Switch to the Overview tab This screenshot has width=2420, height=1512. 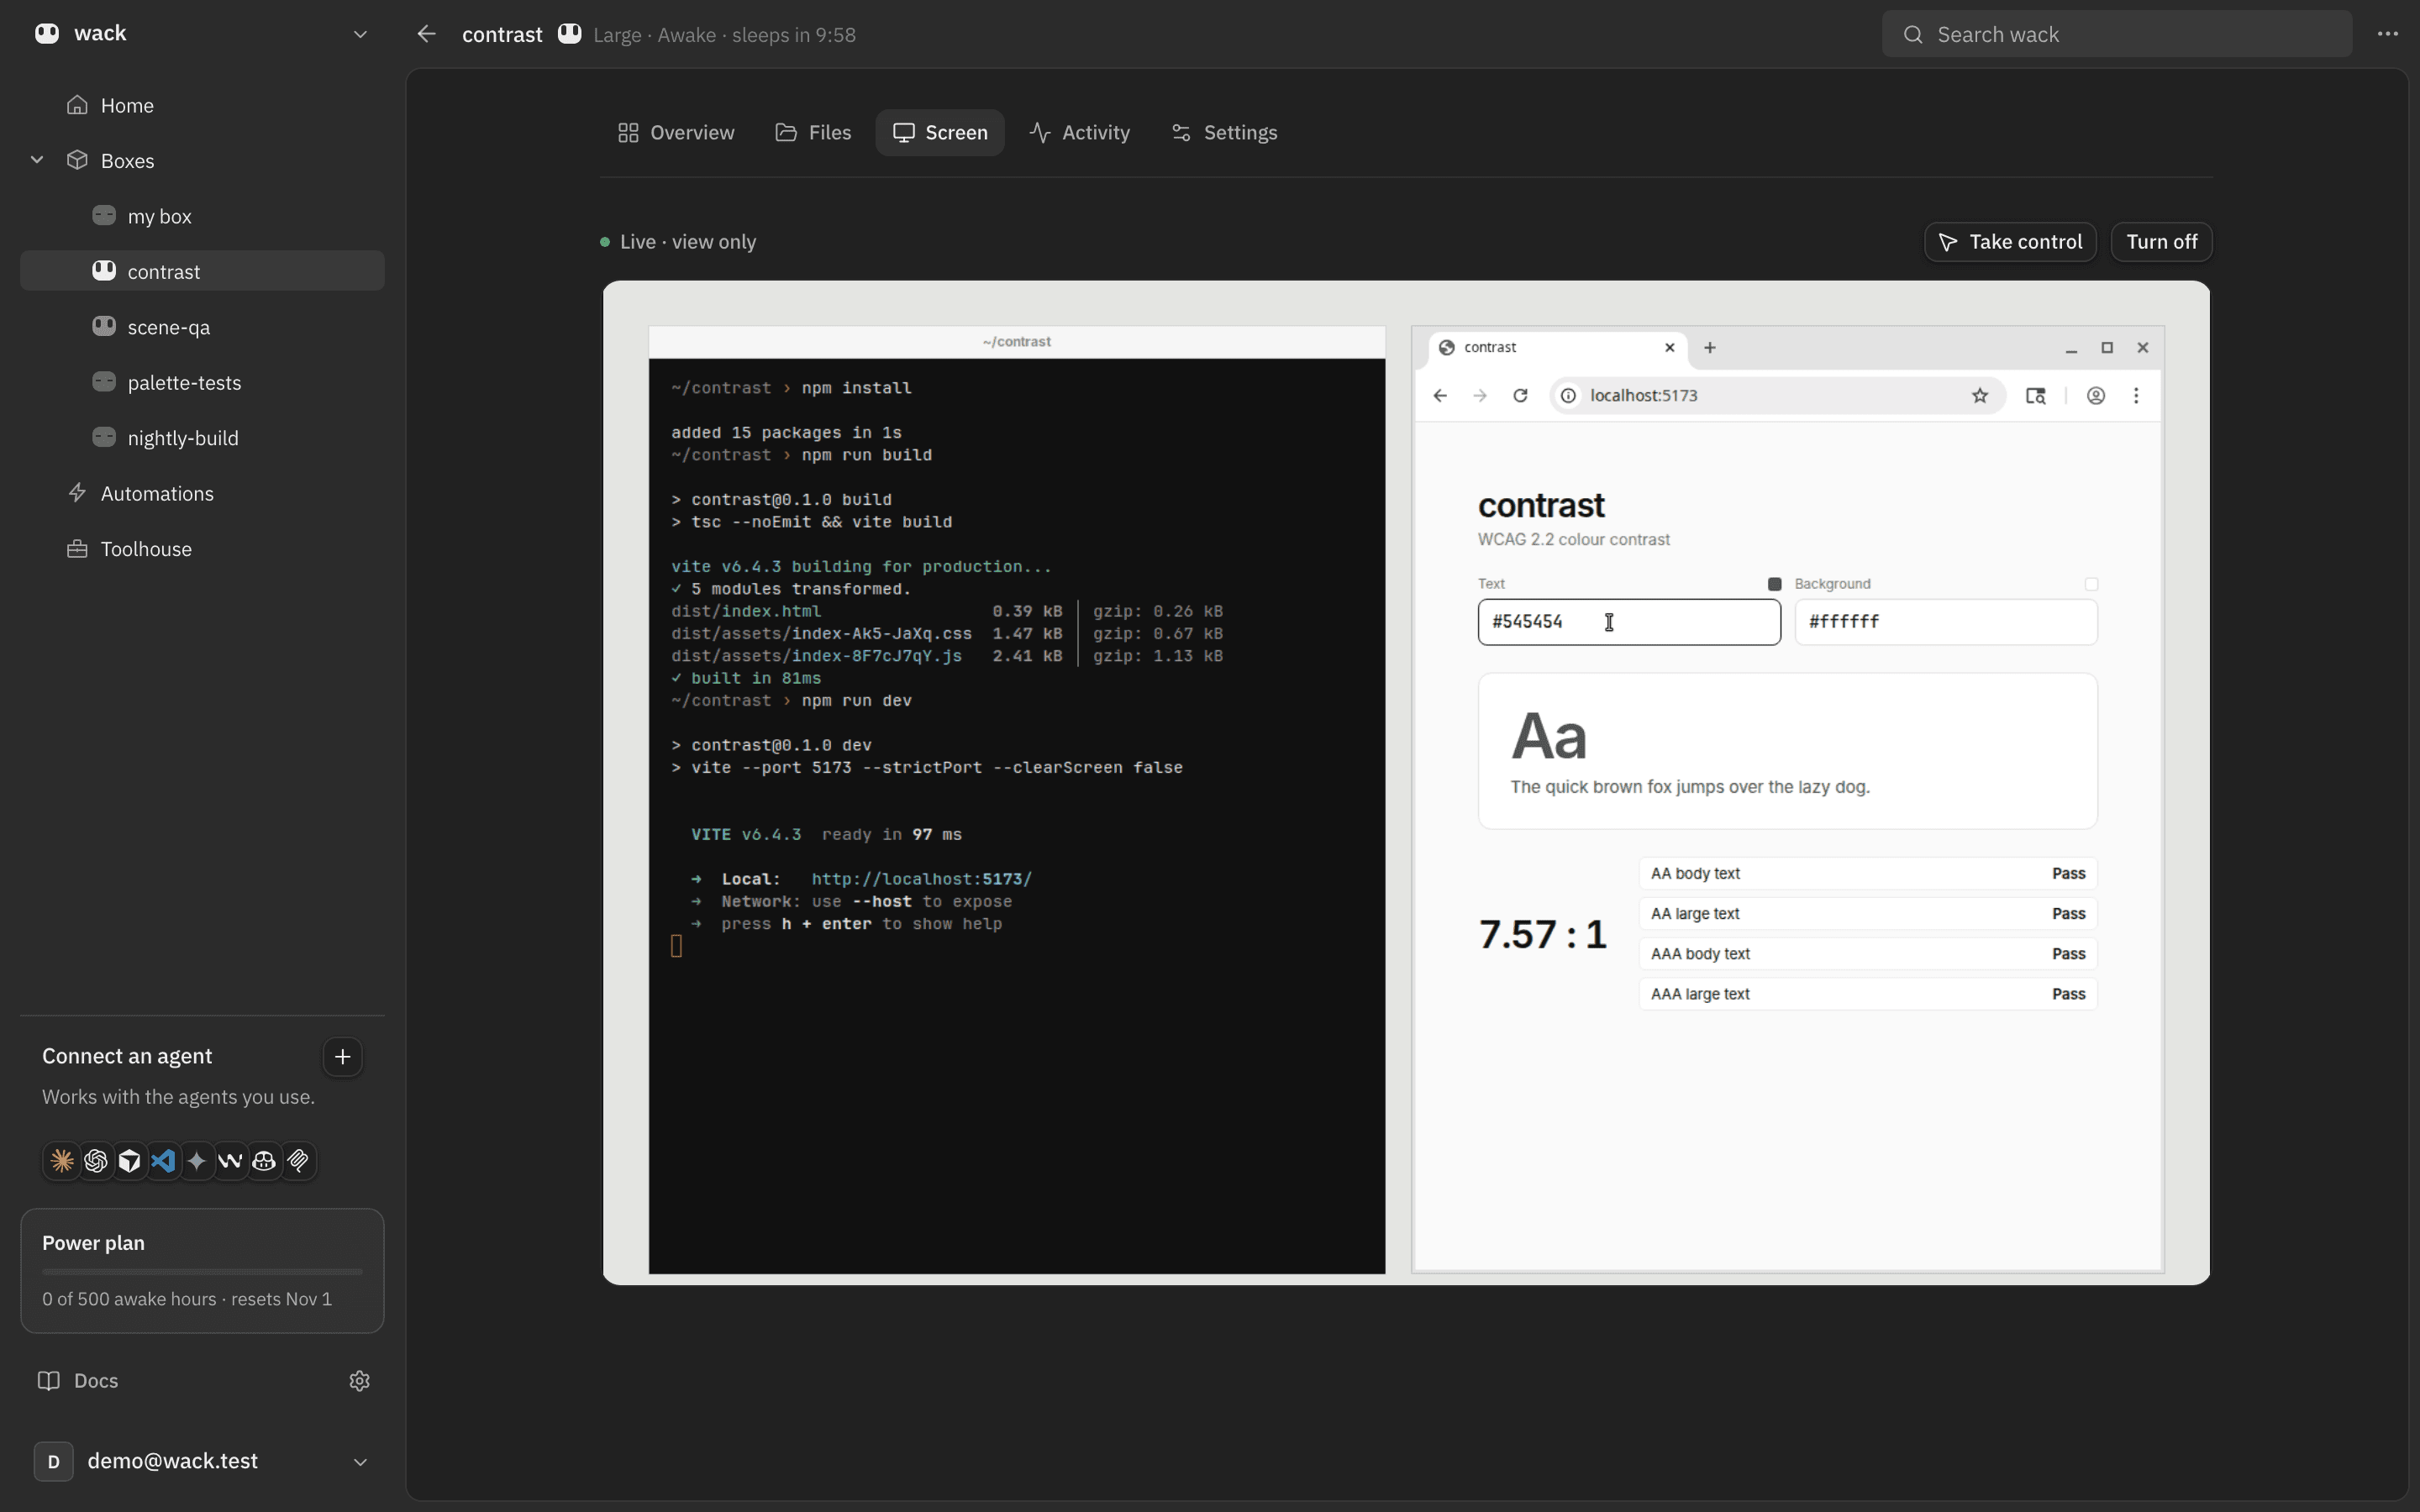coord(676,133)
